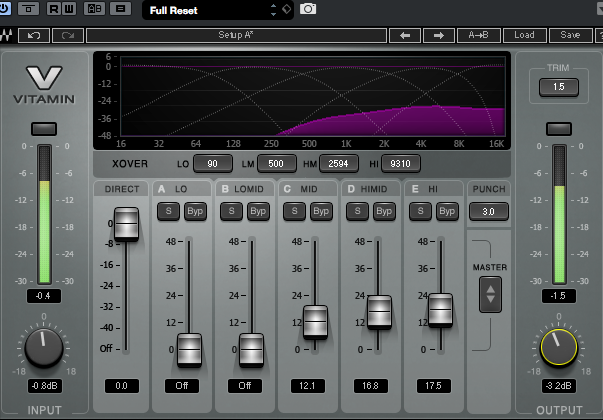The height and width of the screenshot is (420, 603).
Task: Click the undo arrow button
Action: [34, 35]
